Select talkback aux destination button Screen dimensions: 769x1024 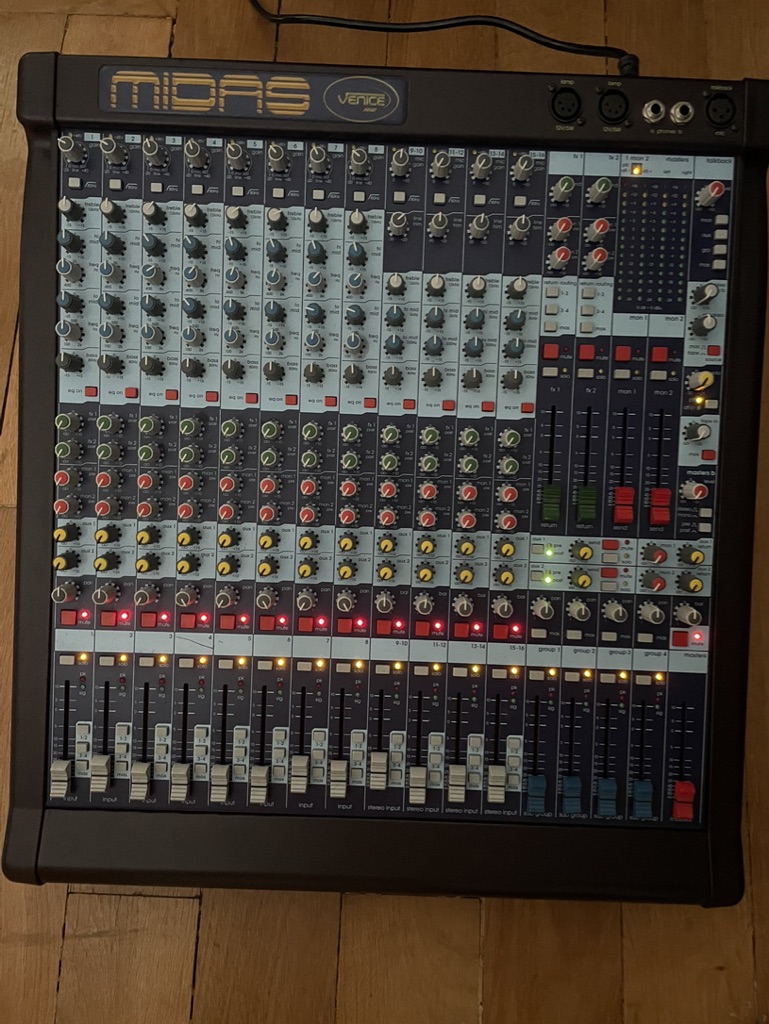[x=721, y=235]
